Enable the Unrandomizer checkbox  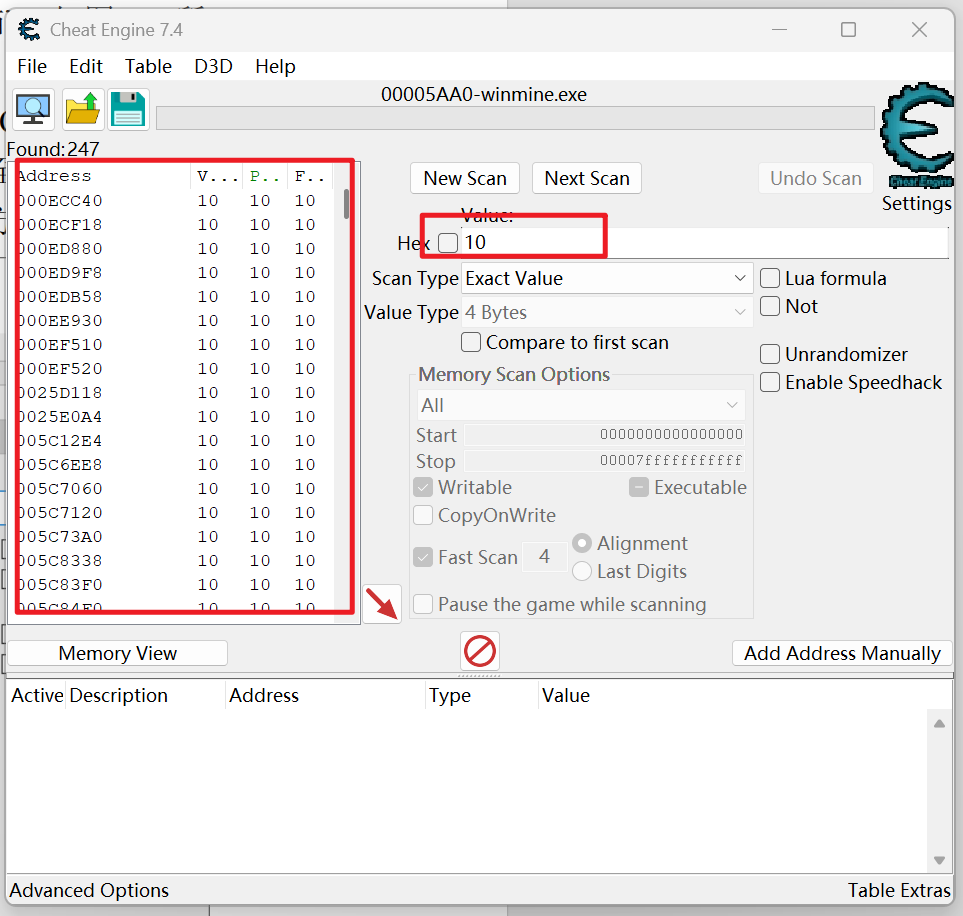(770, 354)
